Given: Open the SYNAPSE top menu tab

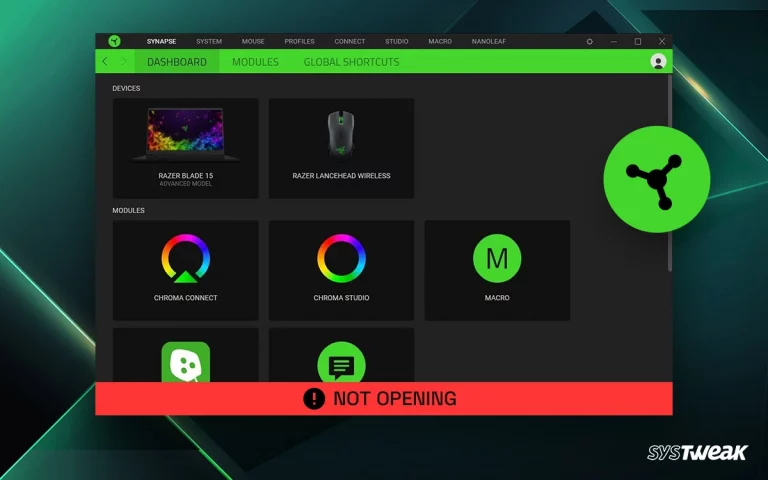Looking at the screenshot, I should 161,42.
